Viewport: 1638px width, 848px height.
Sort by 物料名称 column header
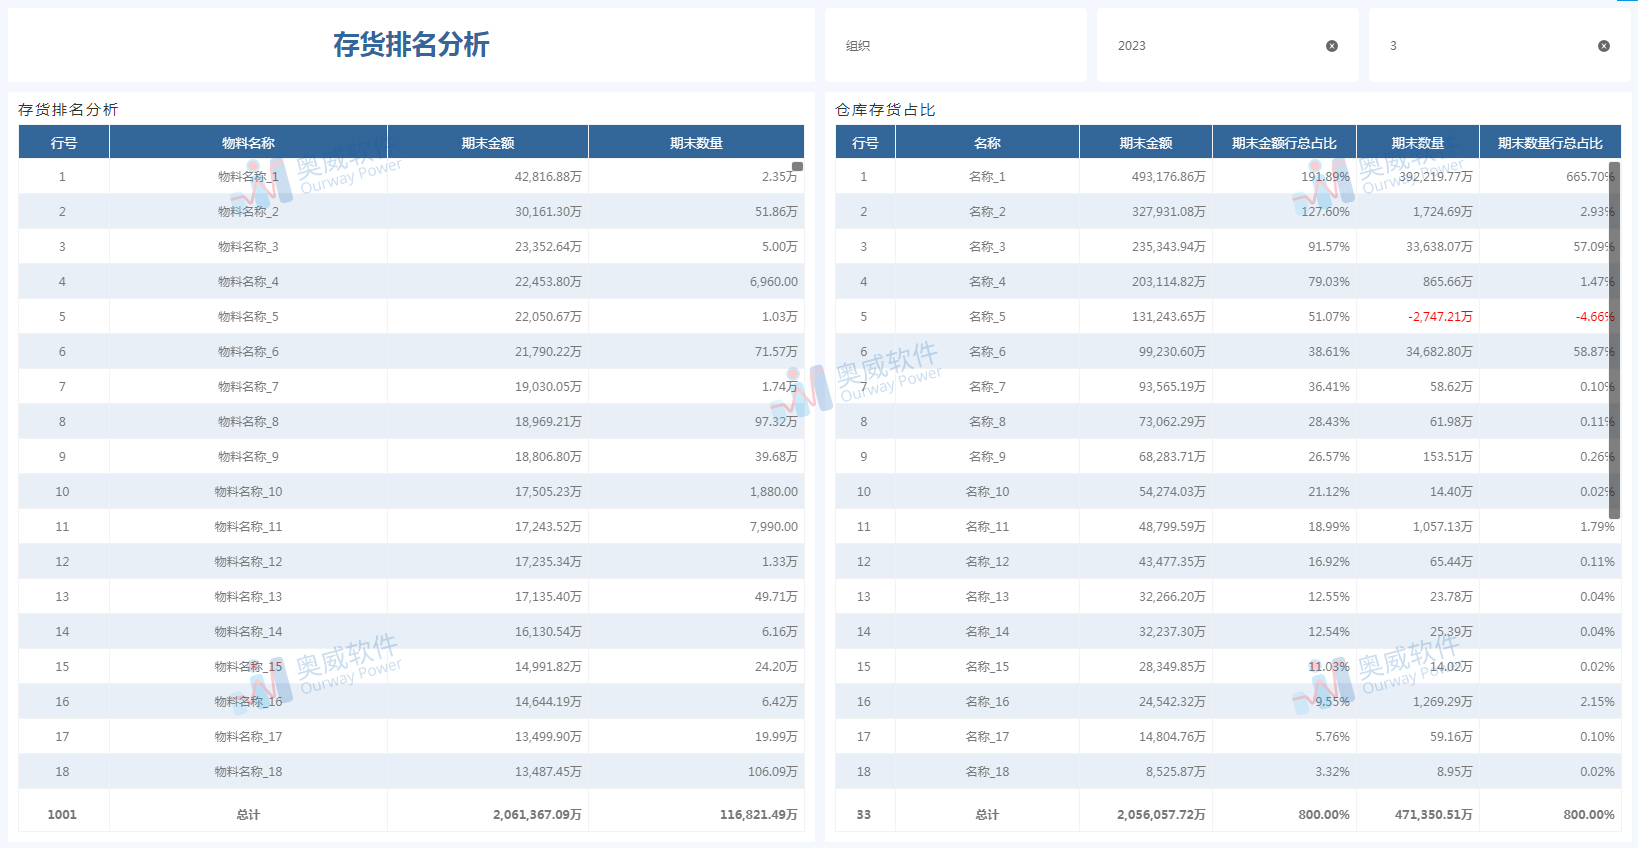point(248,143)
